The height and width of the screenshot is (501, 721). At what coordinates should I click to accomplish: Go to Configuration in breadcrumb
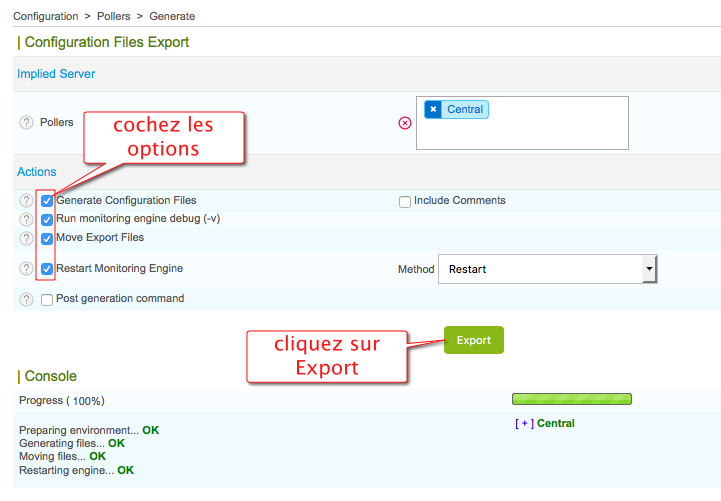point(45,16)
